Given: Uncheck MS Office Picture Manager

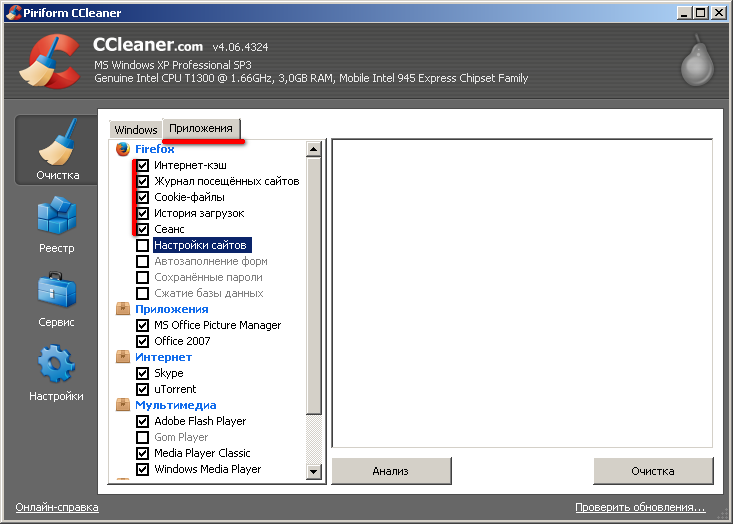Looking at the screenshot, I should point(143,325).
